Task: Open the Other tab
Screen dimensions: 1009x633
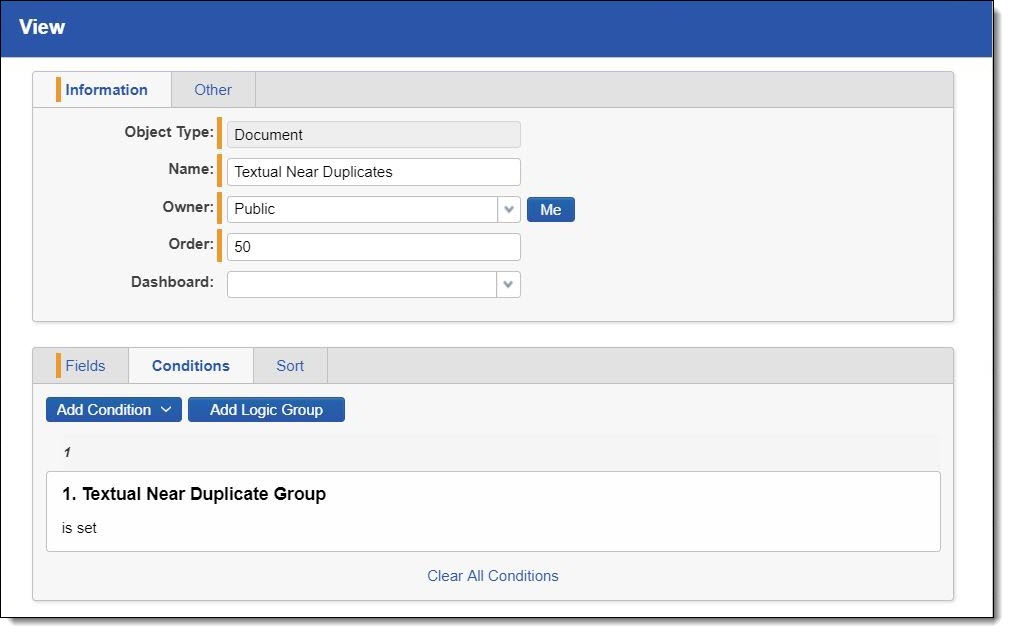Action: click(x=213, y=90)
